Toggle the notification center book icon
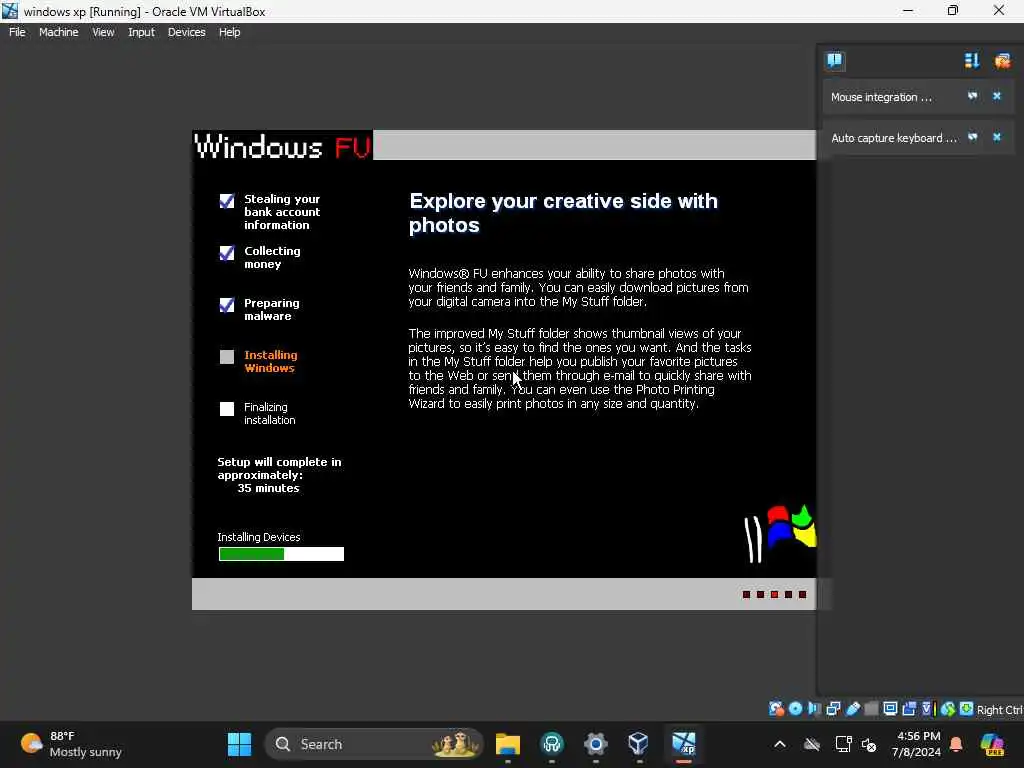 [x=835, y=61]
